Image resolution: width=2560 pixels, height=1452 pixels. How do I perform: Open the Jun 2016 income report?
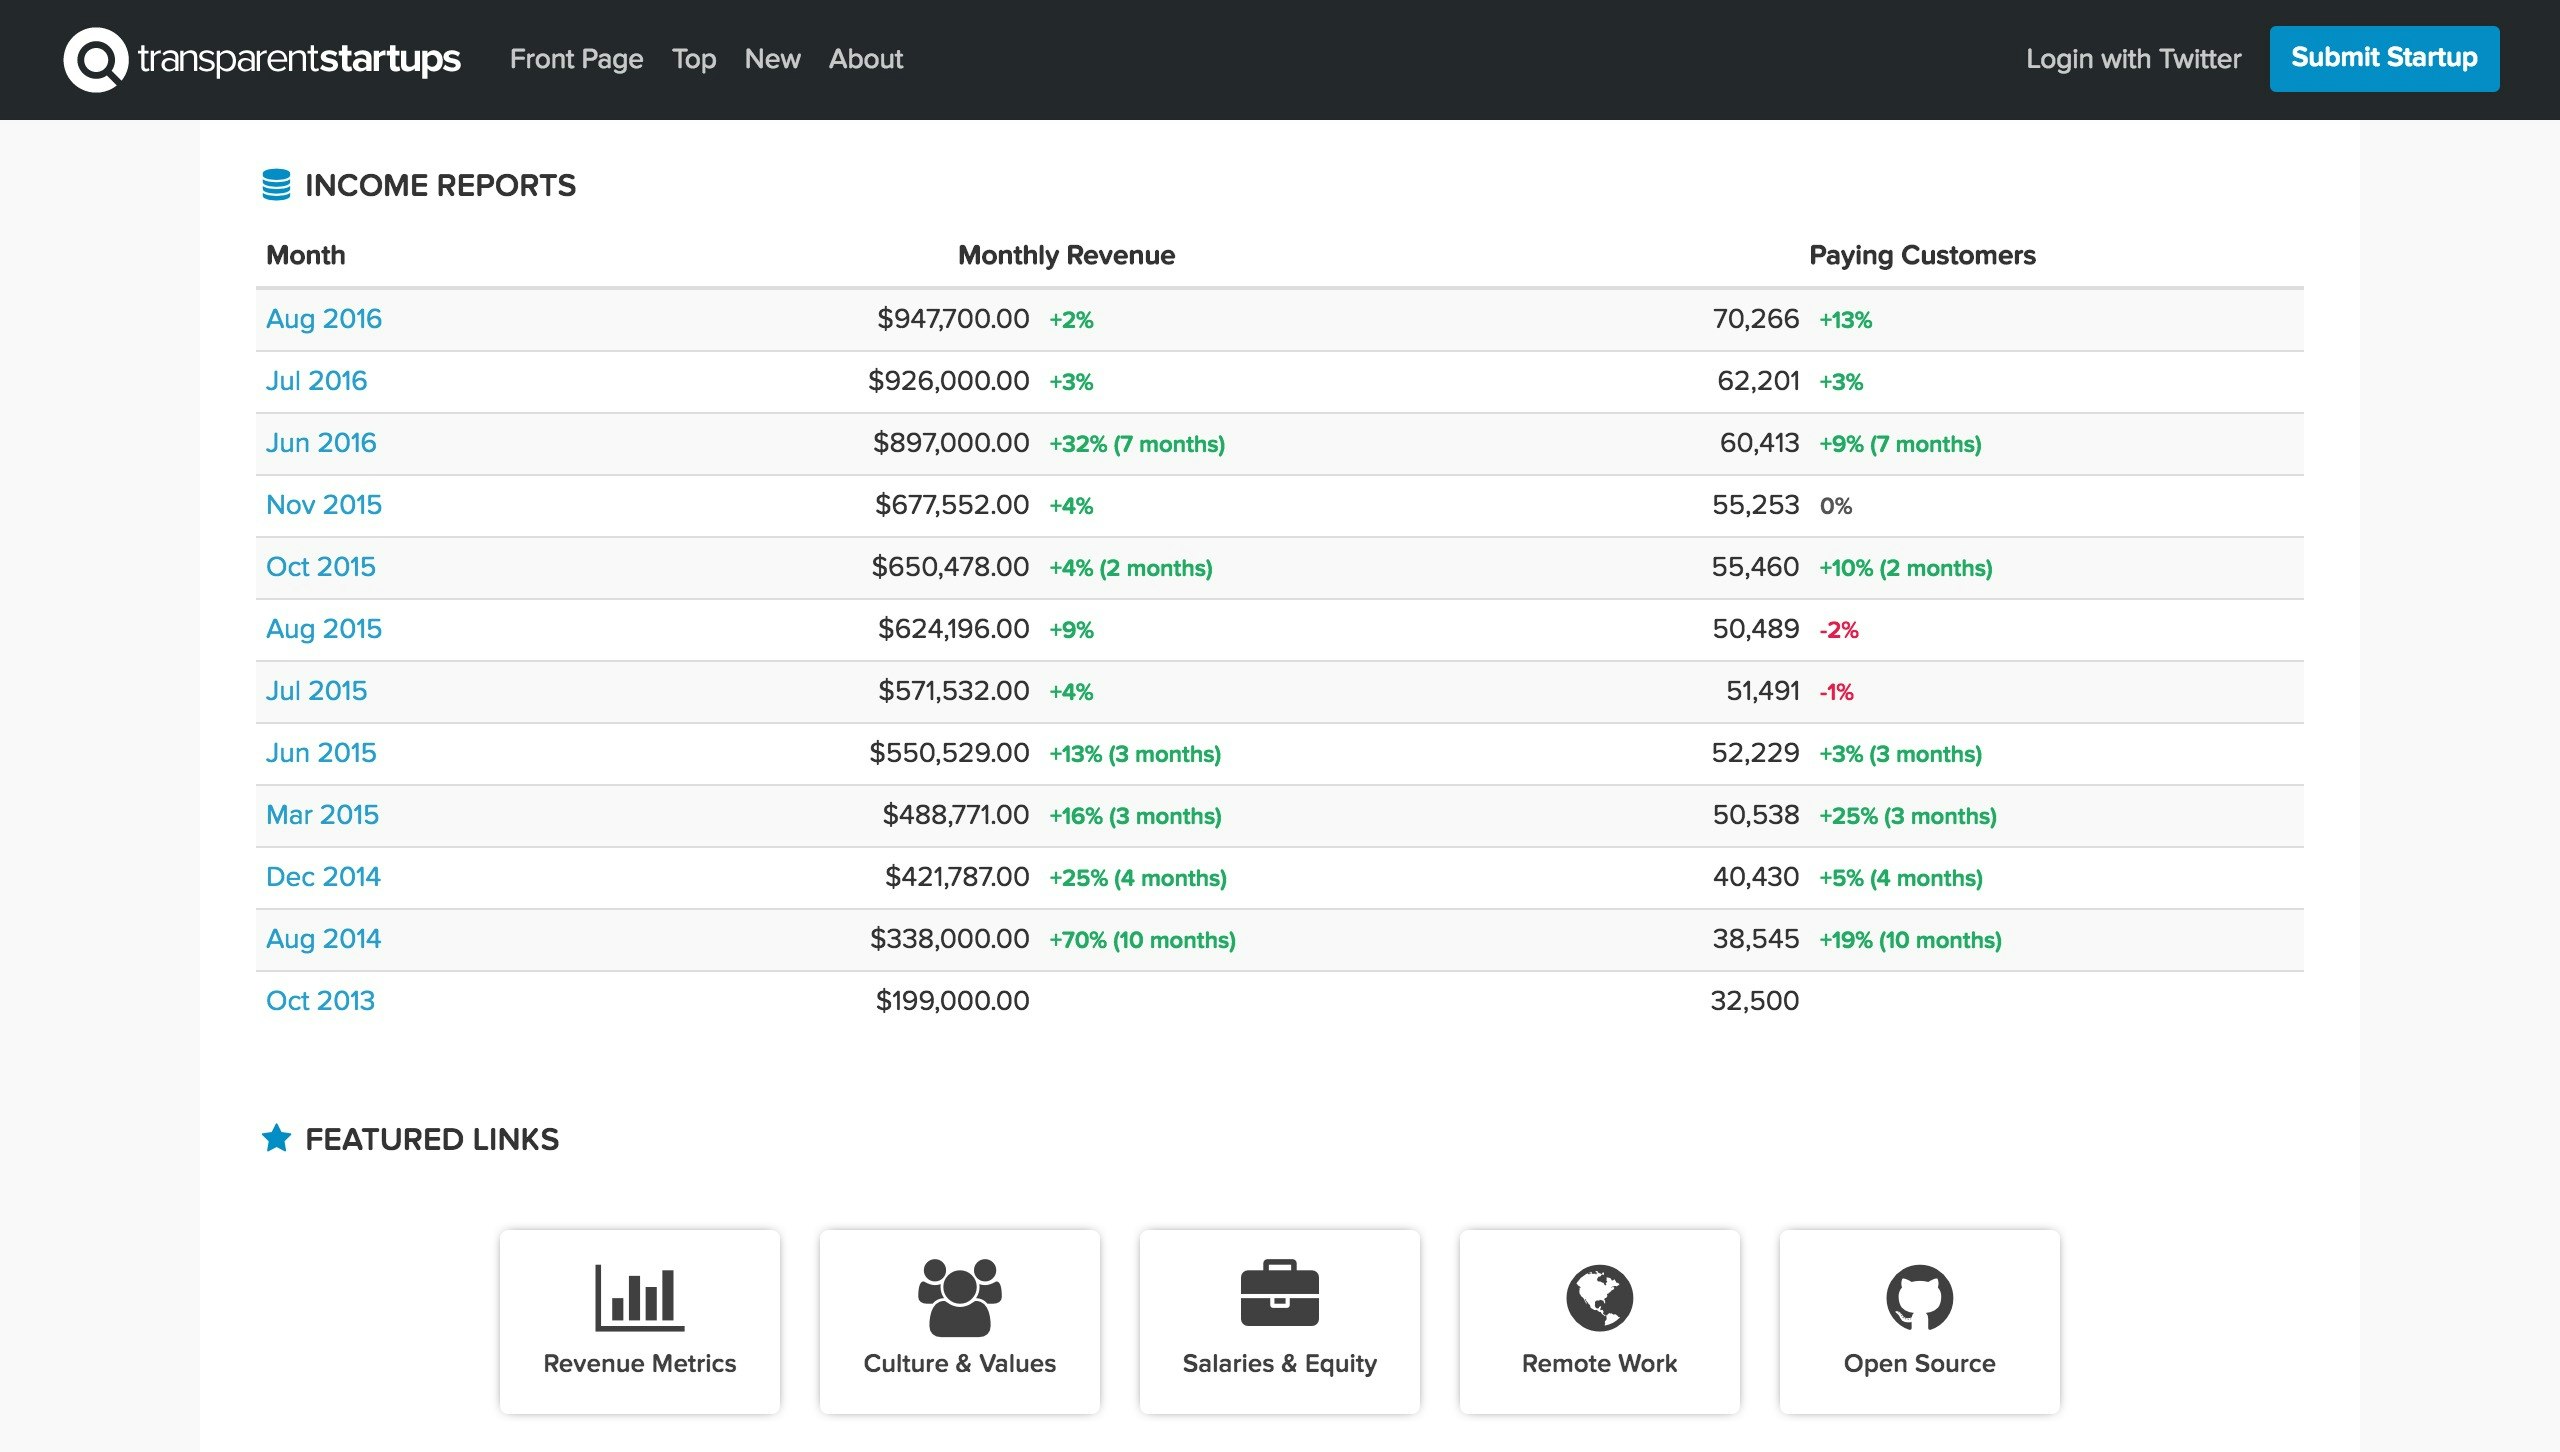(x=320, y=443)
